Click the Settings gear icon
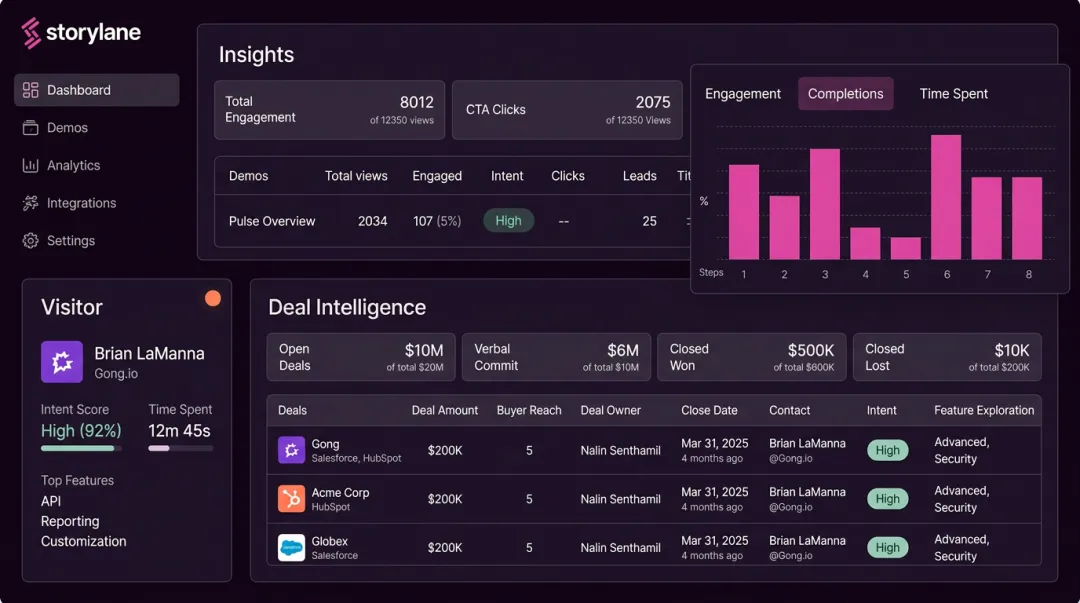1080x603 pixels. [x=30, y=241]
